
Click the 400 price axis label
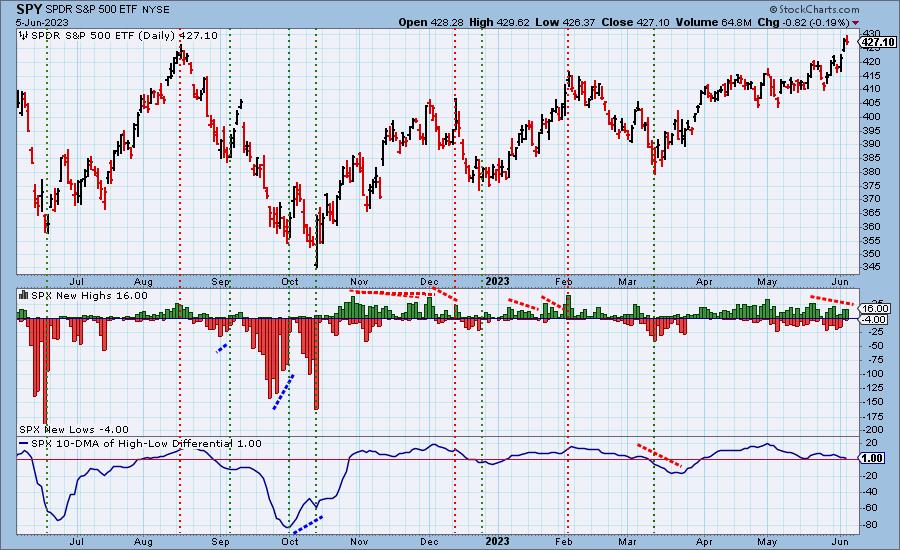point(870,116)
